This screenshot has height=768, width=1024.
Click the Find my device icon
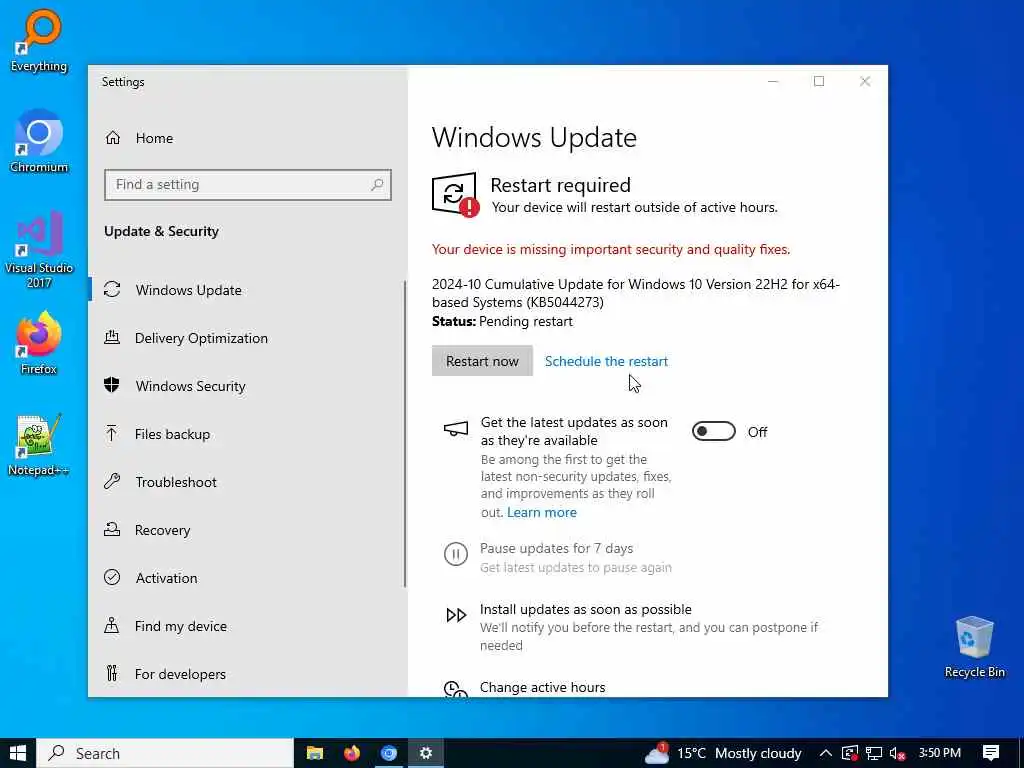click(112, 626)
